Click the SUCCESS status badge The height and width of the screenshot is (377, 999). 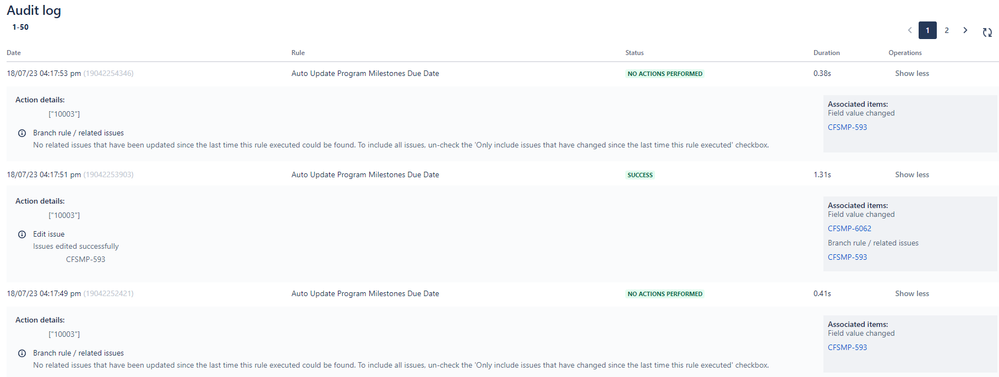640,175
